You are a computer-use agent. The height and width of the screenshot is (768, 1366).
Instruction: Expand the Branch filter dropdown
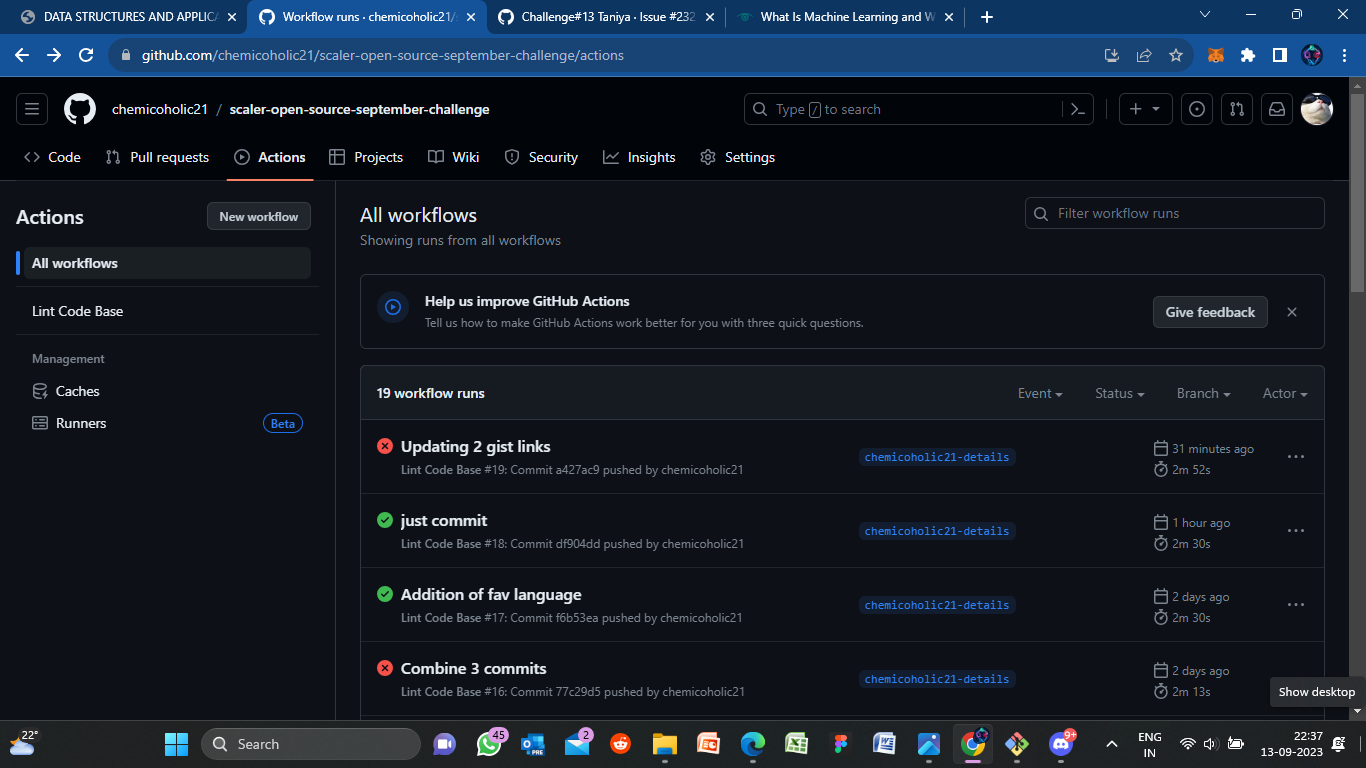point(1203,393)
